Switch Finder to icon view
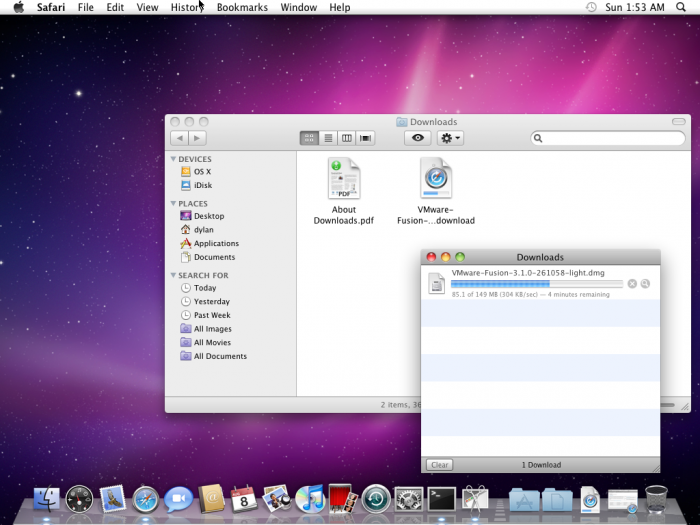Image resolution: width=700 pixels, height=525 pixels. tap(309, 138)
